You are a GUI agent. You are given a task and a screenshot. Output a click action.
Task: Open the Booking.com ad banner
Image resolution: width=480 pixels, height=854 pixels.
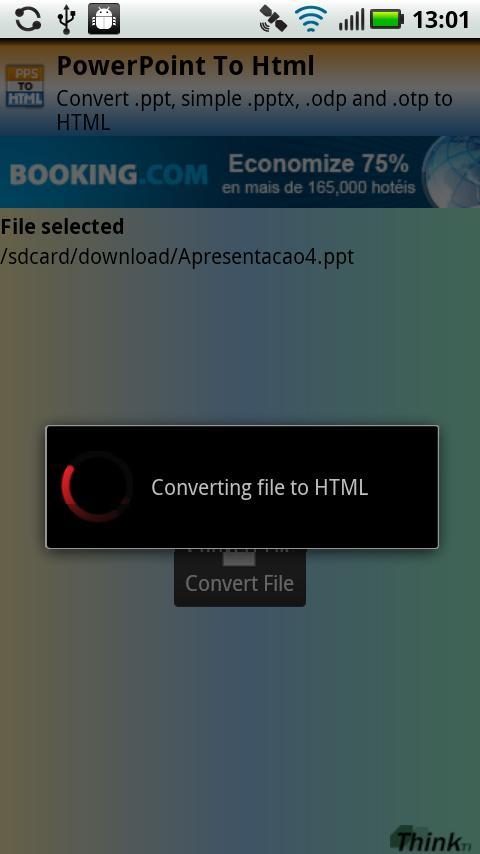click(x=240, y=172)
